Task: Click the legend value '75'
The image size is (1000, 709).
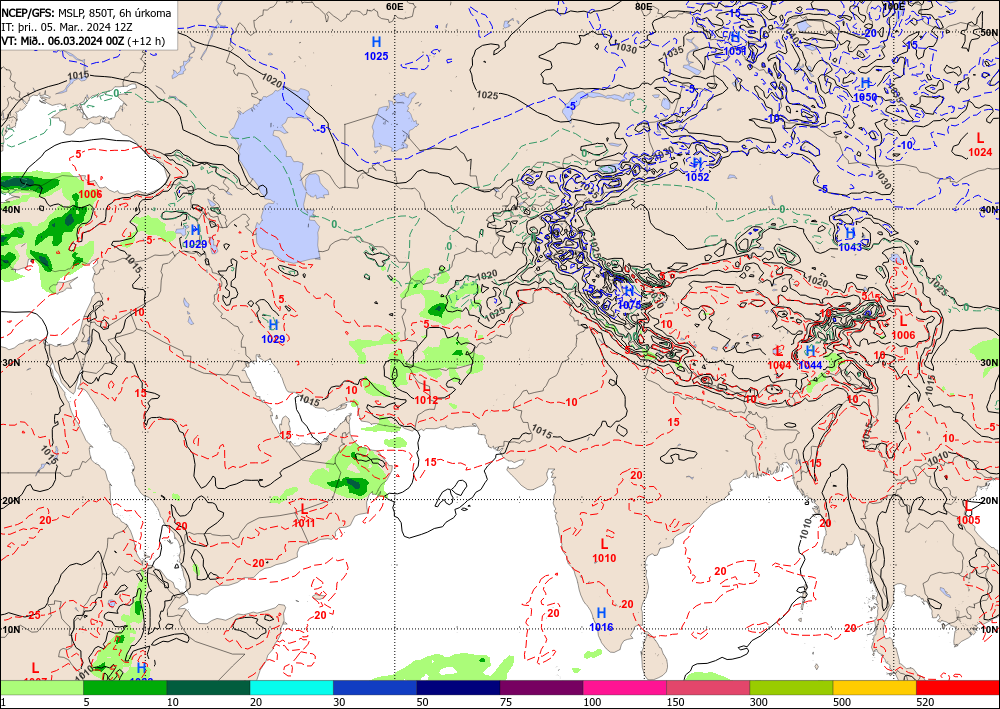Action: (x=506, y=702)
